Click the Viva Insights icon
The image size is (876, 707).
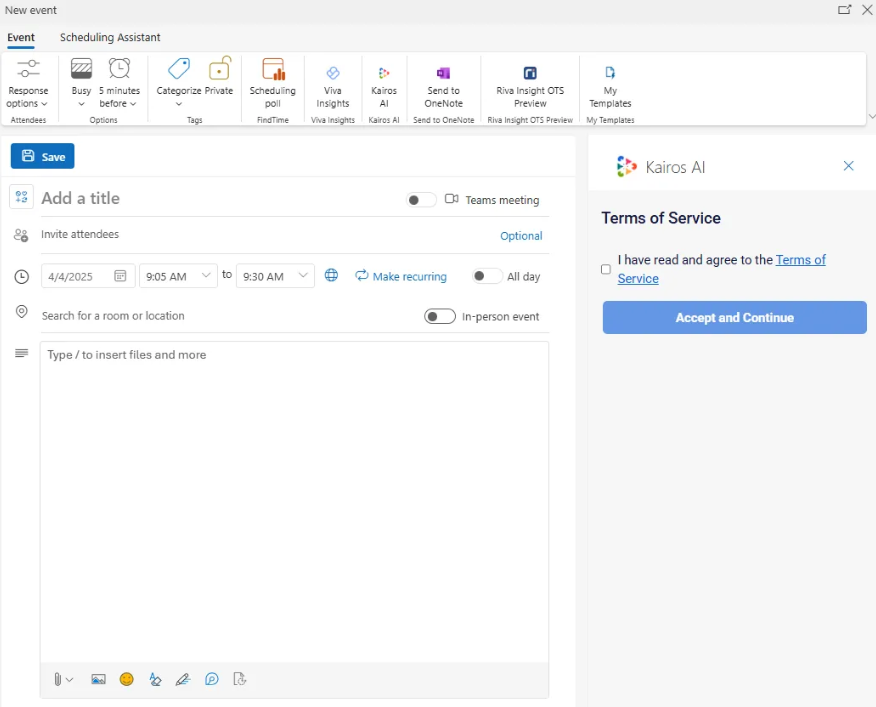click(x=333, y=83)
